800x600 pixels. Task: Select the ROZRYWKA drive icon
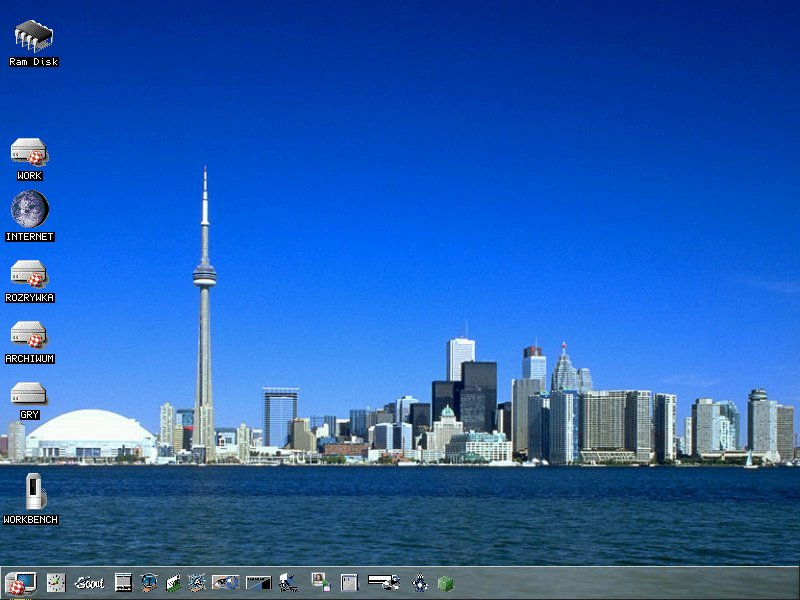point(29,274)
